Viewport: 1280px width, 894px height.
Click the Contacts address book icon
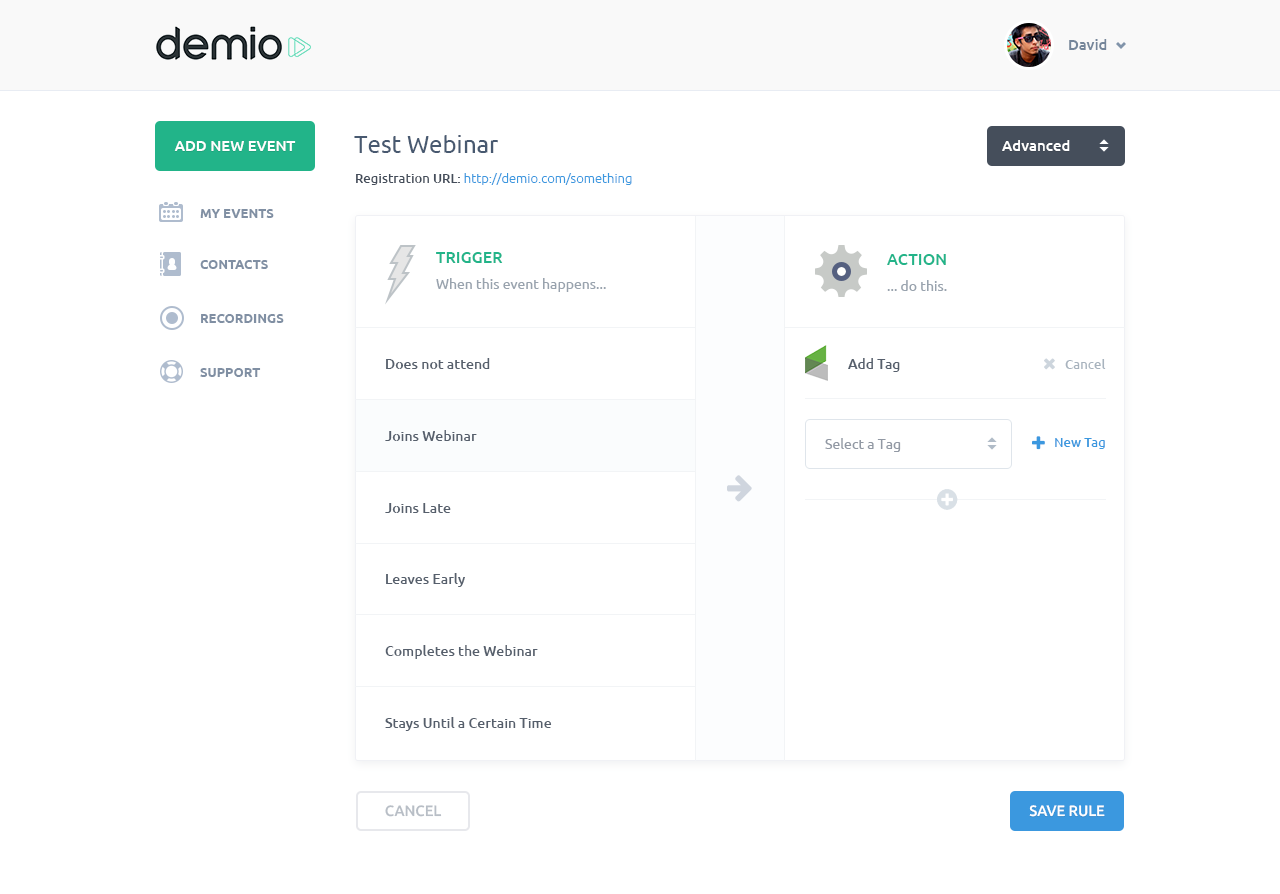171,264
